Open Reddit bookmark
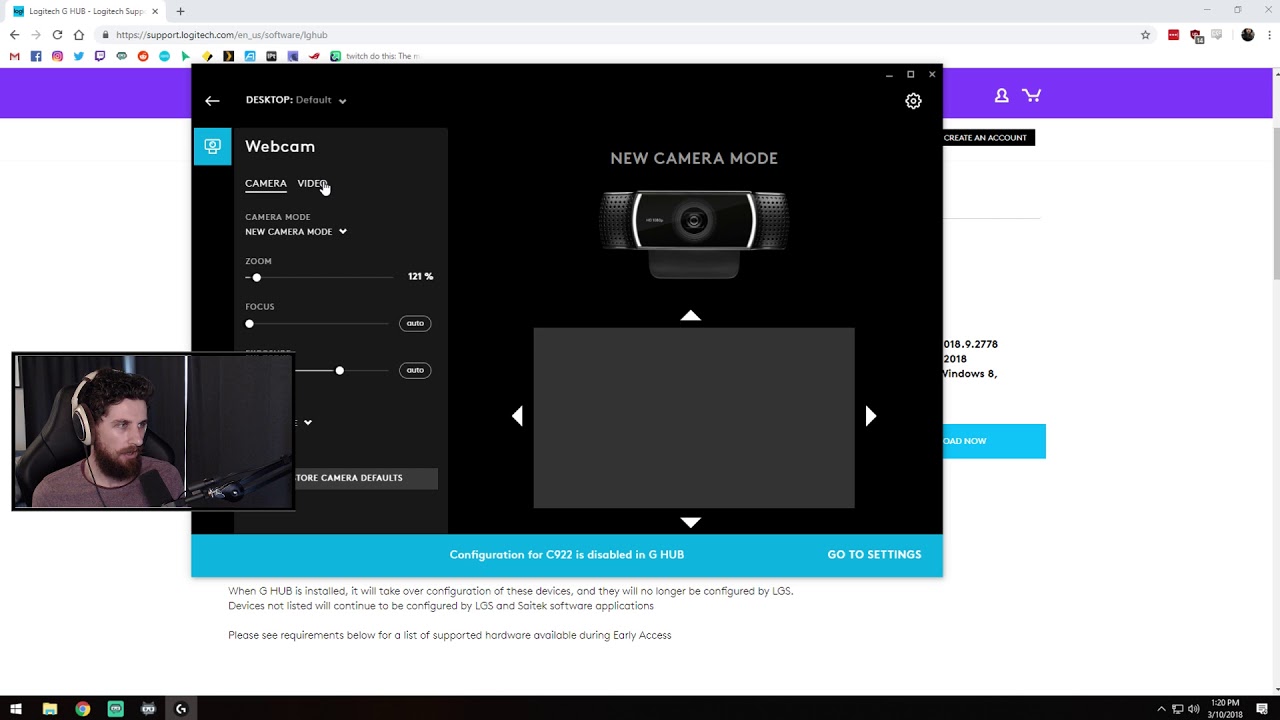The width and height of the screenshot is (1280, 720). point(143,56)
